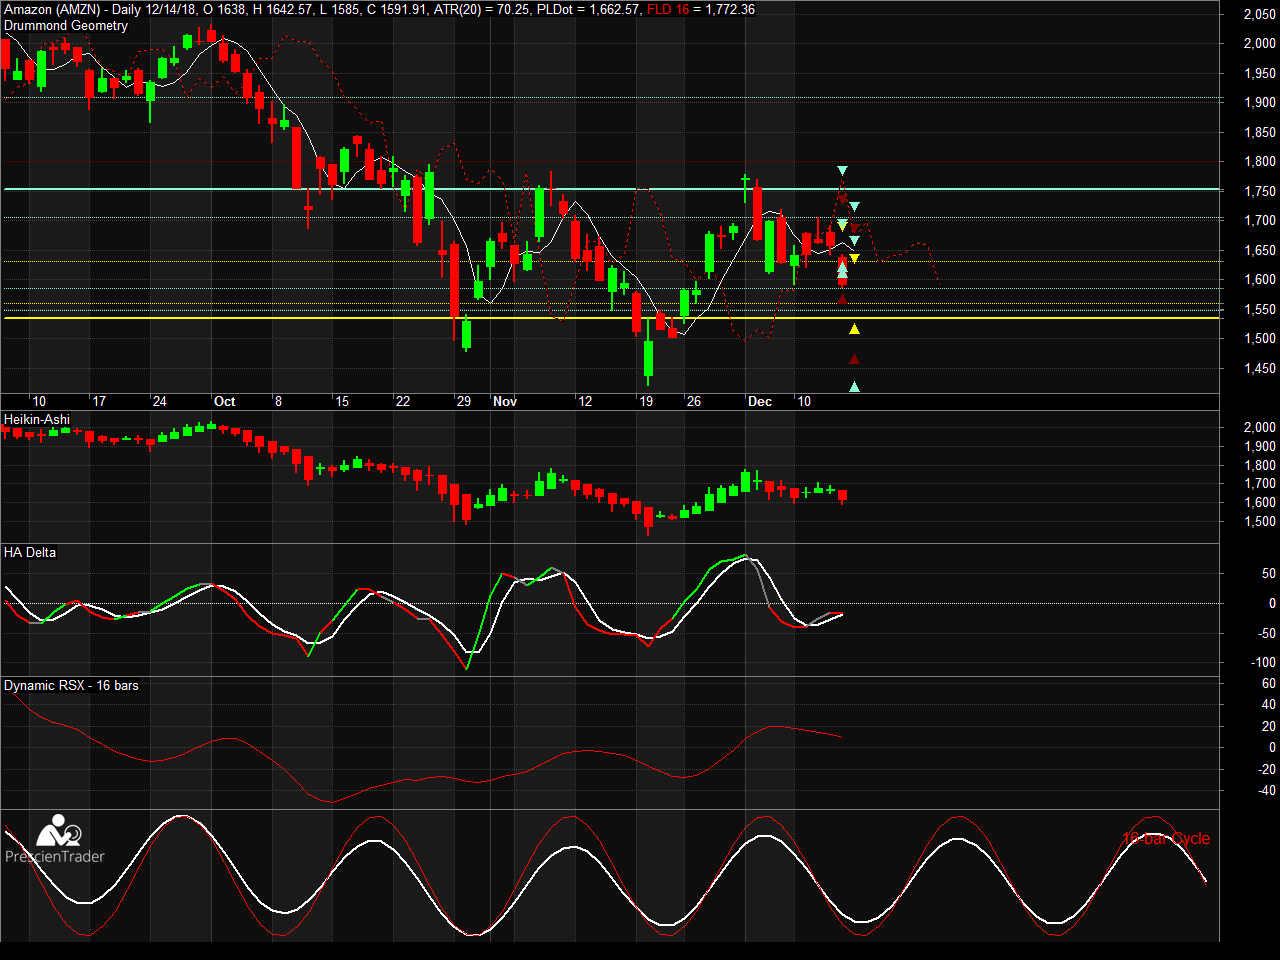Click the 50 HA Delta axis label

point(1268,573)
